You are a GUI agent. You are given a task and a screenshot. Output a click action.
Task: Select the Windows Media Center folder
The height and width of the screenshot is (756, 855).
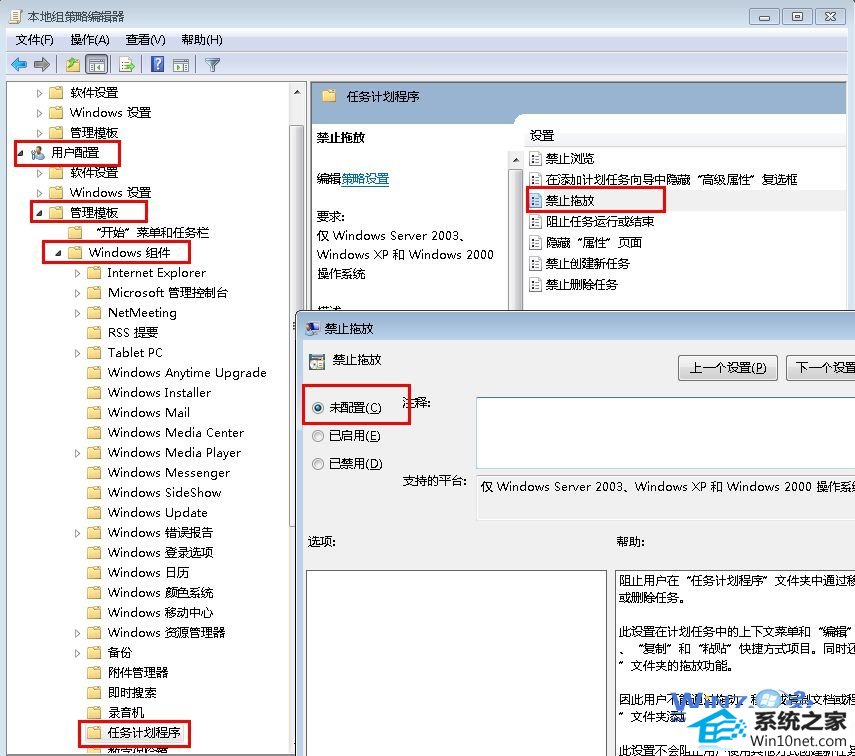click(x=176, y=433)
